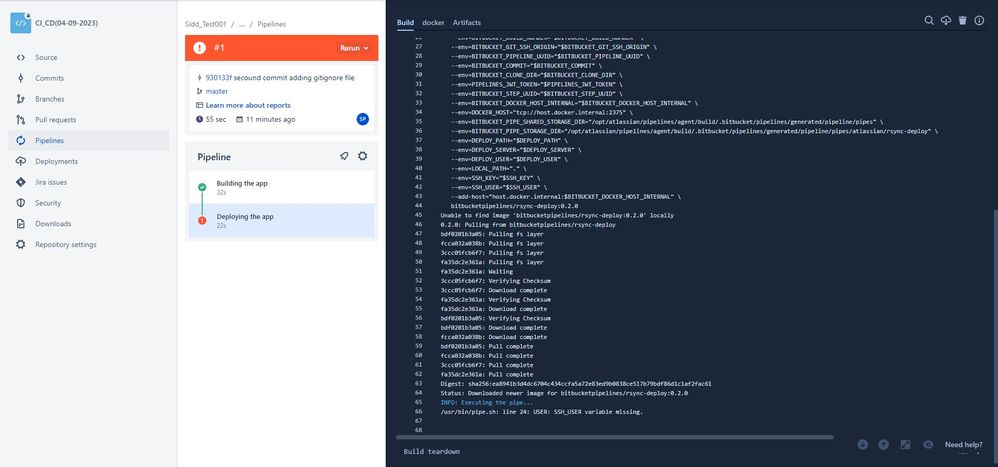Click the CI_CD(04-09-2023) repository name

[x=67, y=23]
